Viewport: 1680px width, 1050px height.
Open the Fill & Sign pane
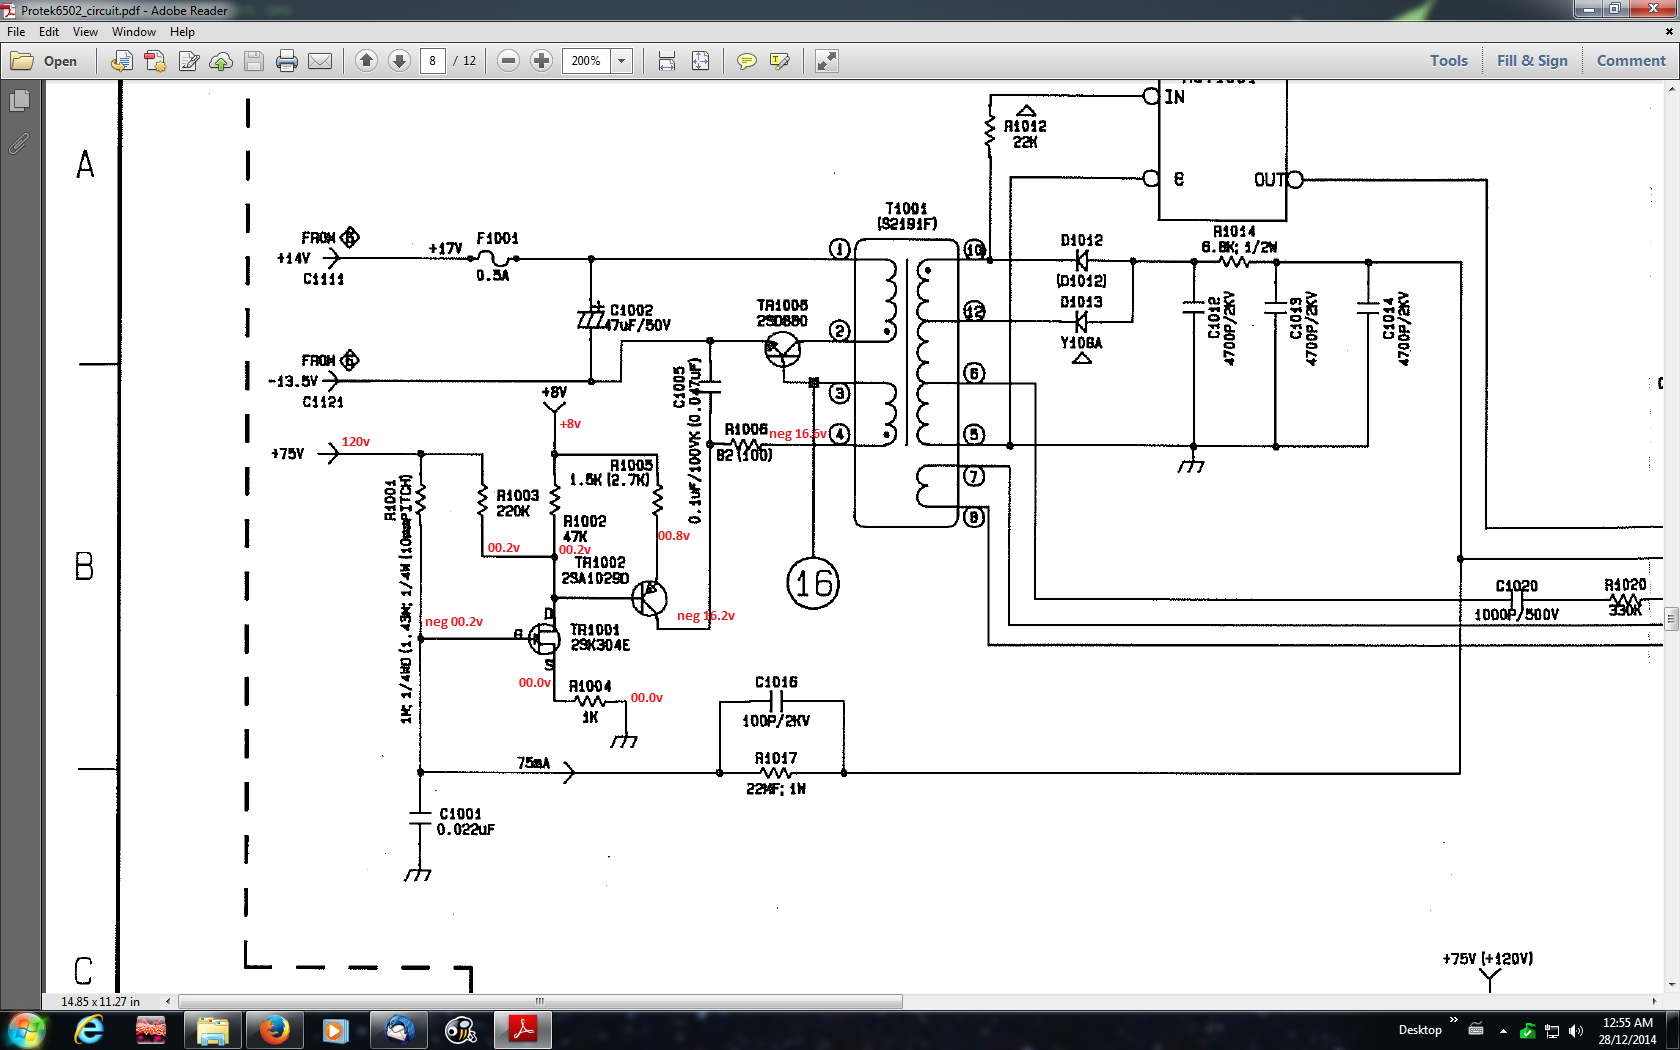point(1532,61)
